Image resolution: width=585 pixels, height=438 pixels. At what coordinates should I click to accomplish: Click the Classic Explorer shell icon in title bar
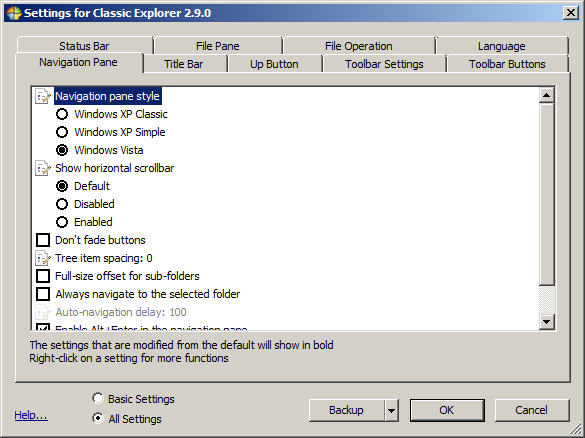pyautogui.click(x=13, y=13)
